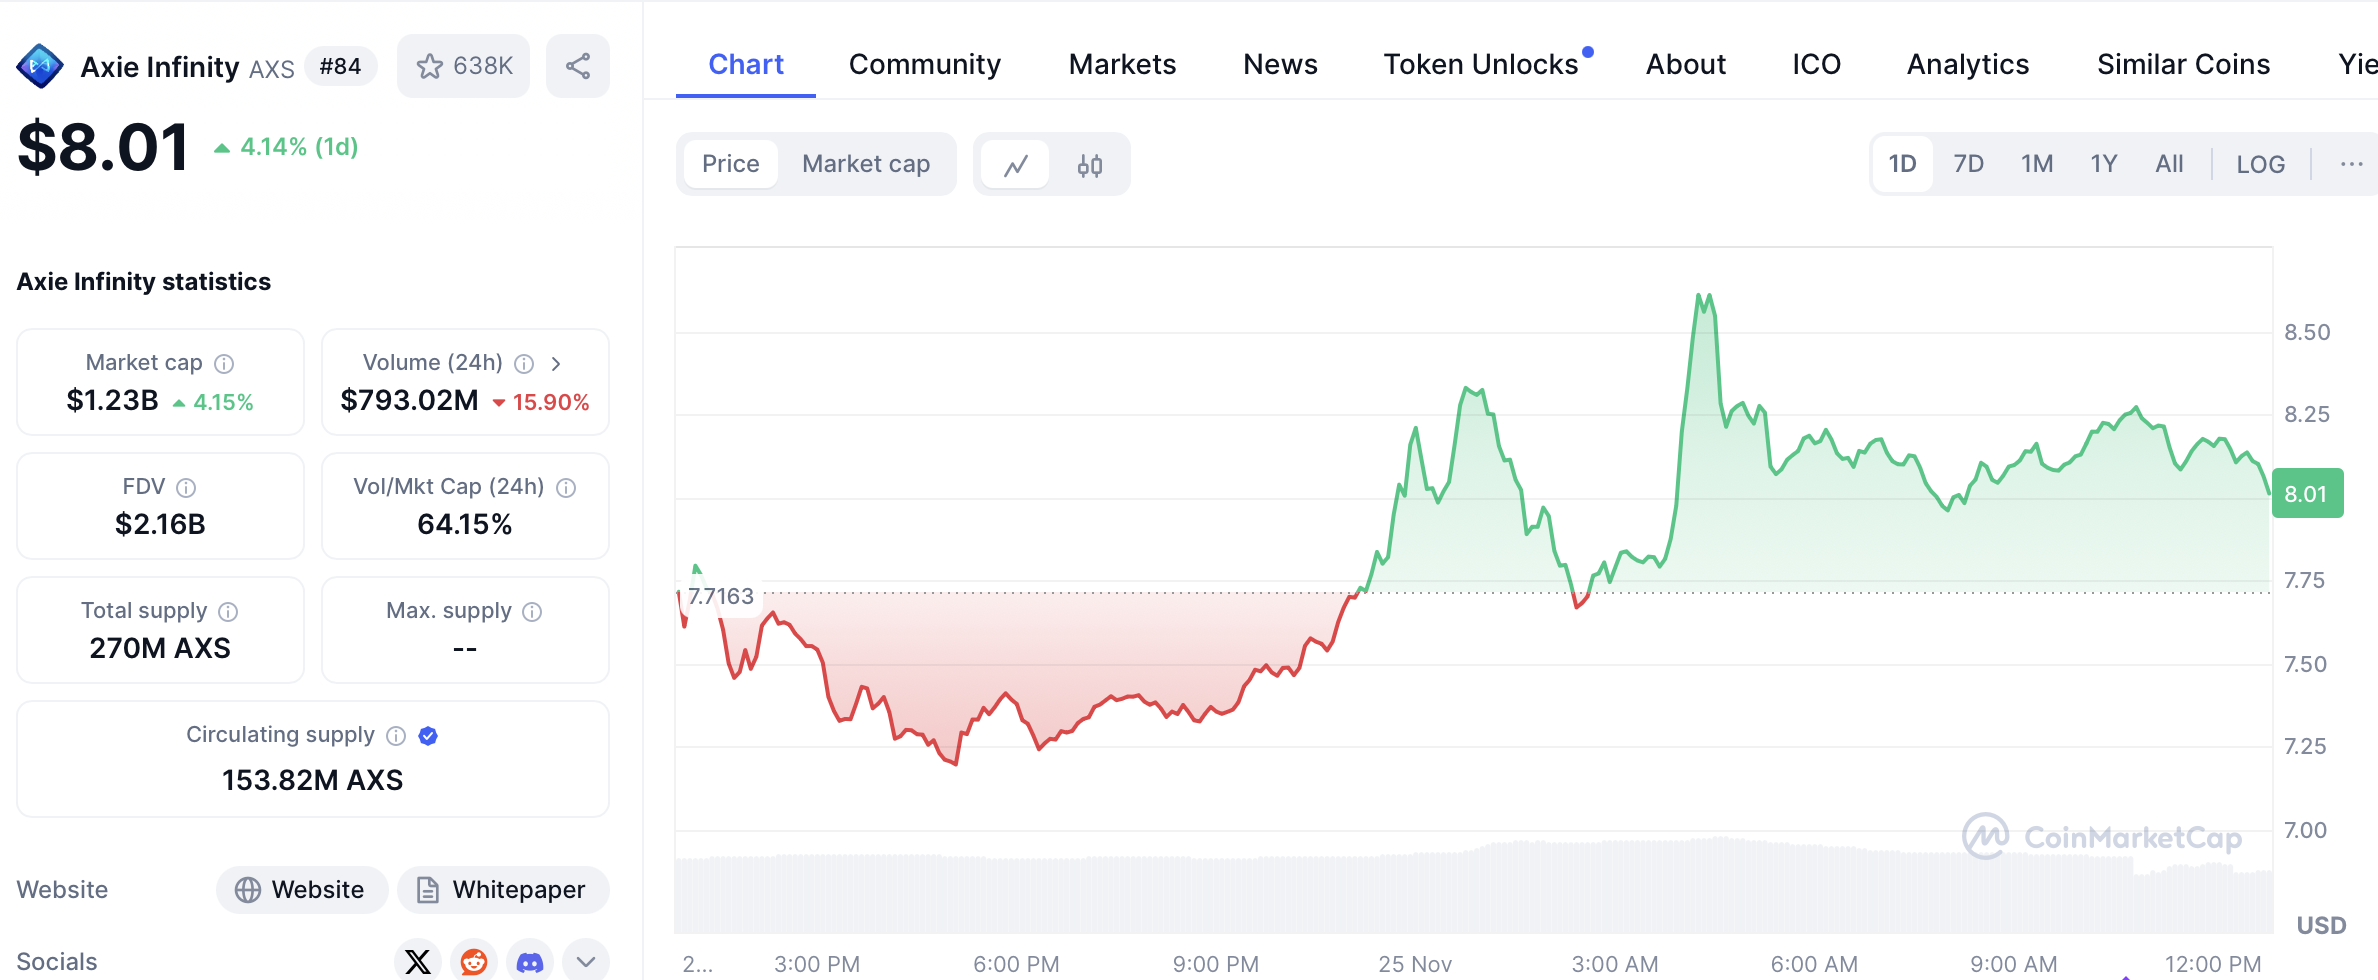The width and height of the screenshot is (2378, 980).
Task: Open the X (Twitter) social link
Action: tap(418, 961)
